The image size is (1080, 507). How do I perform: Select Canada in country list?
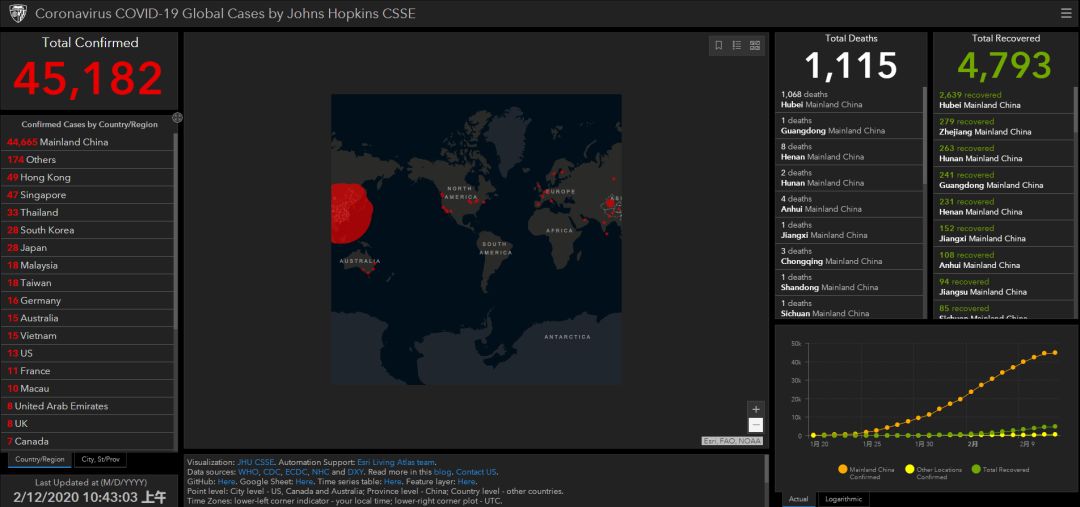click(87, 441)
